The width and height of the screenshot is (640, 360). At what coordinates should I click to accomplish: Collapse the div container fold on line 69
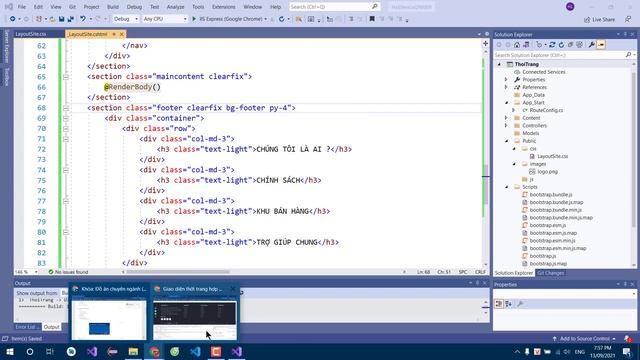pos(66,118)
